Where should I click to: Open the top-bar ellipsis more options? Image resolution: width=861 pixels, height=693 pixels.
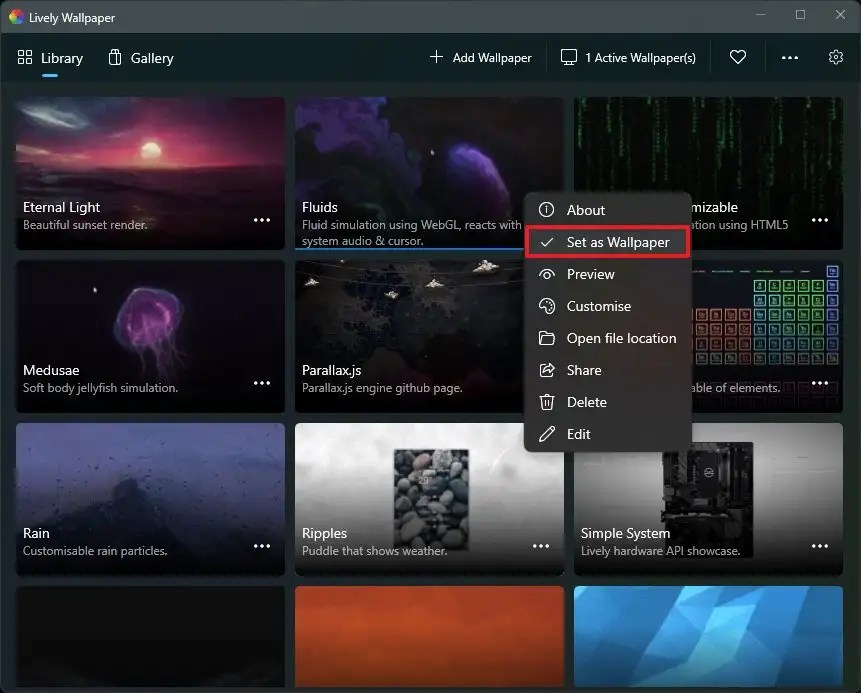[x=790, y=57]
